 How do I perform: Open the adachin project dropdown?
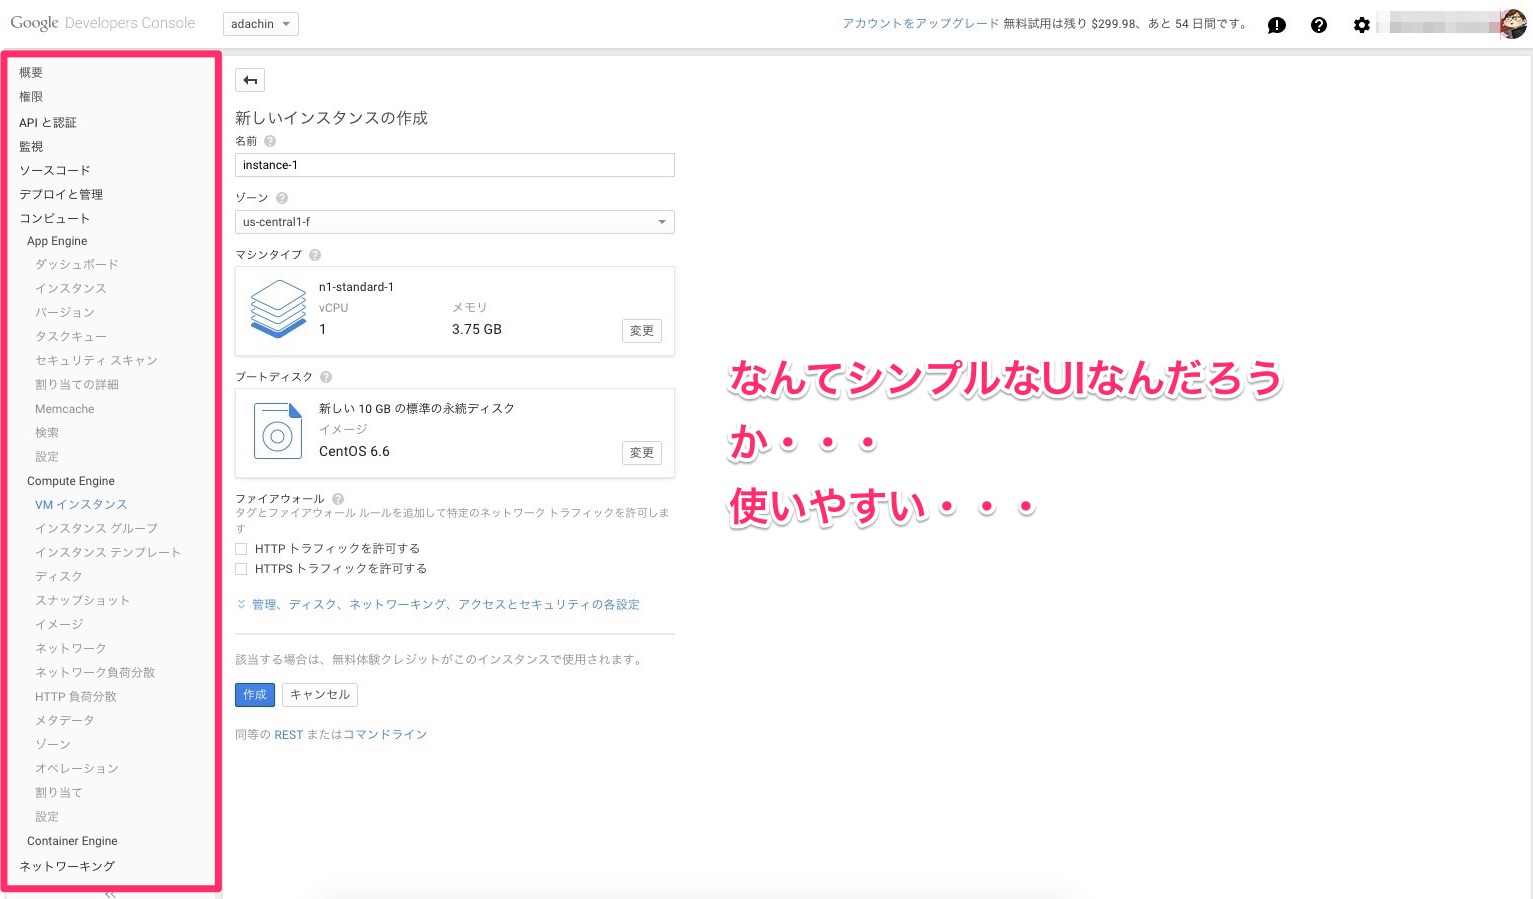coord(260,24)
